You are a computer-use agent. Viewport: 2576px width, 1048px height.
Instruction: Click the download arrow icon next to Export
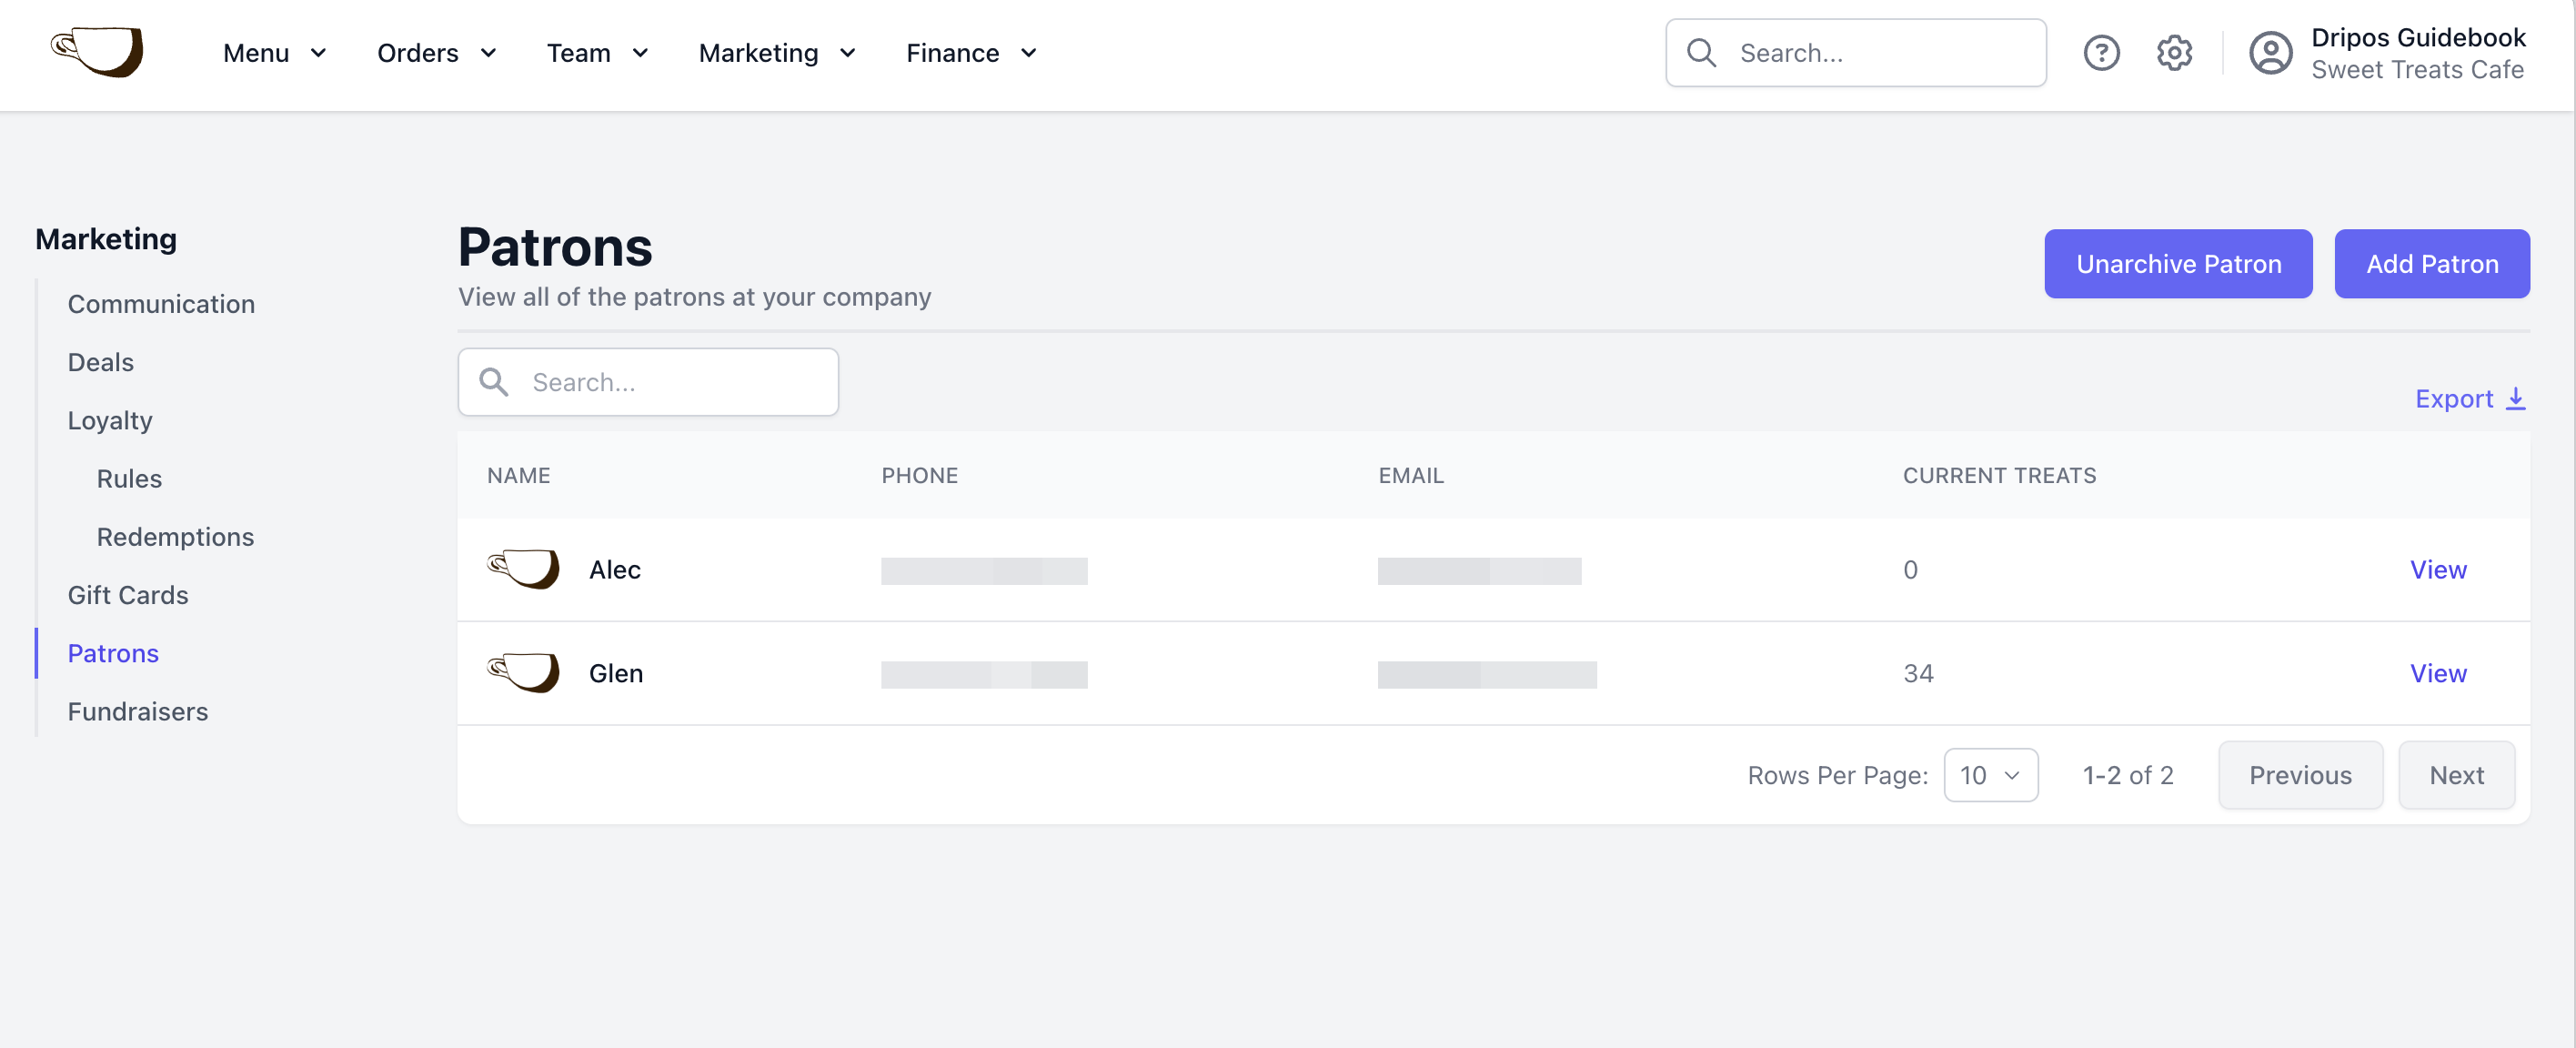pos(2516,398)
